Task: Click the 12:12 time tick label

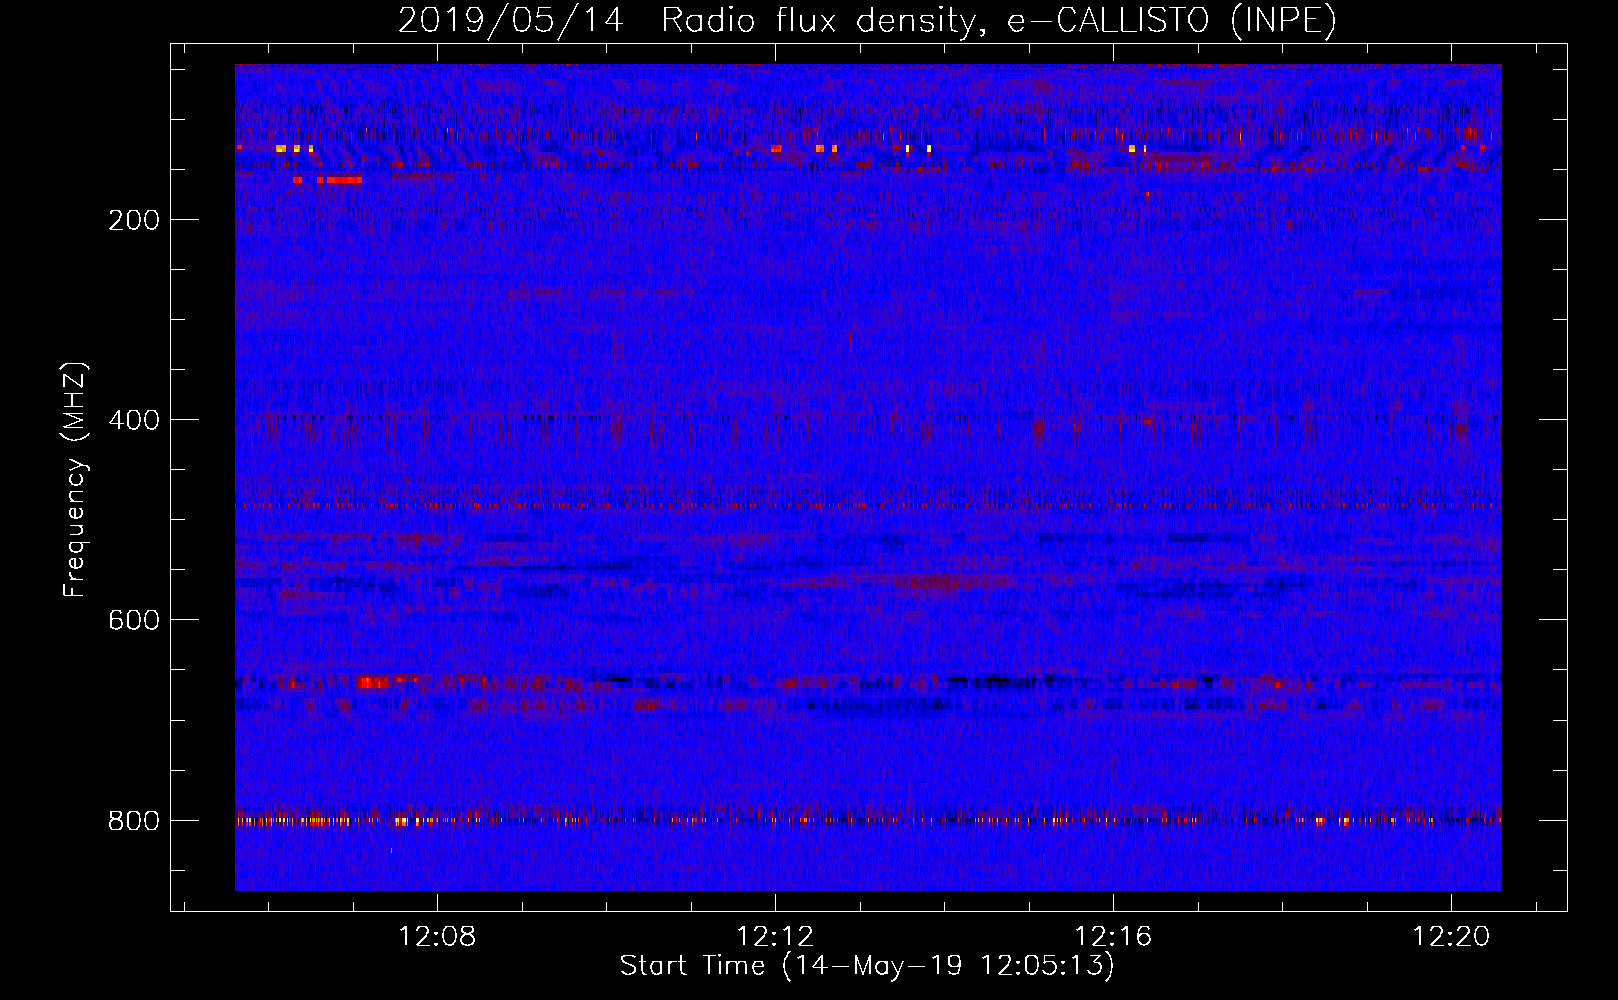Action: (x=775, y=937)
